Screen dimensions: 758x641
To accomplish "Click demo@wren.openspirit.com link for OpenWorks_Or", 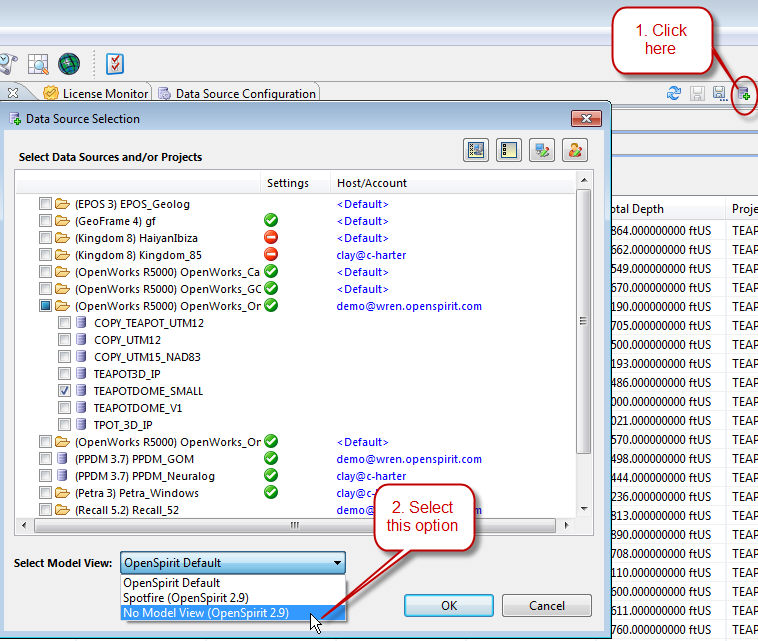I will (x=409, y=306).
